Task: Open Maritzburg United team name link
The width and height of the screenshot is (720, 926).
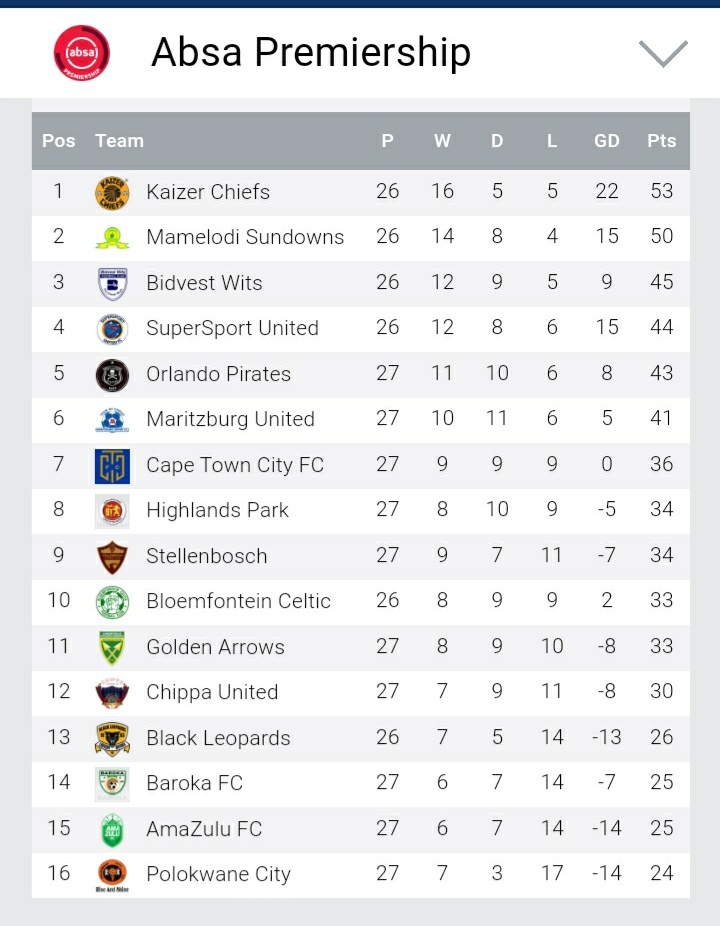Action: coord(230,419)
